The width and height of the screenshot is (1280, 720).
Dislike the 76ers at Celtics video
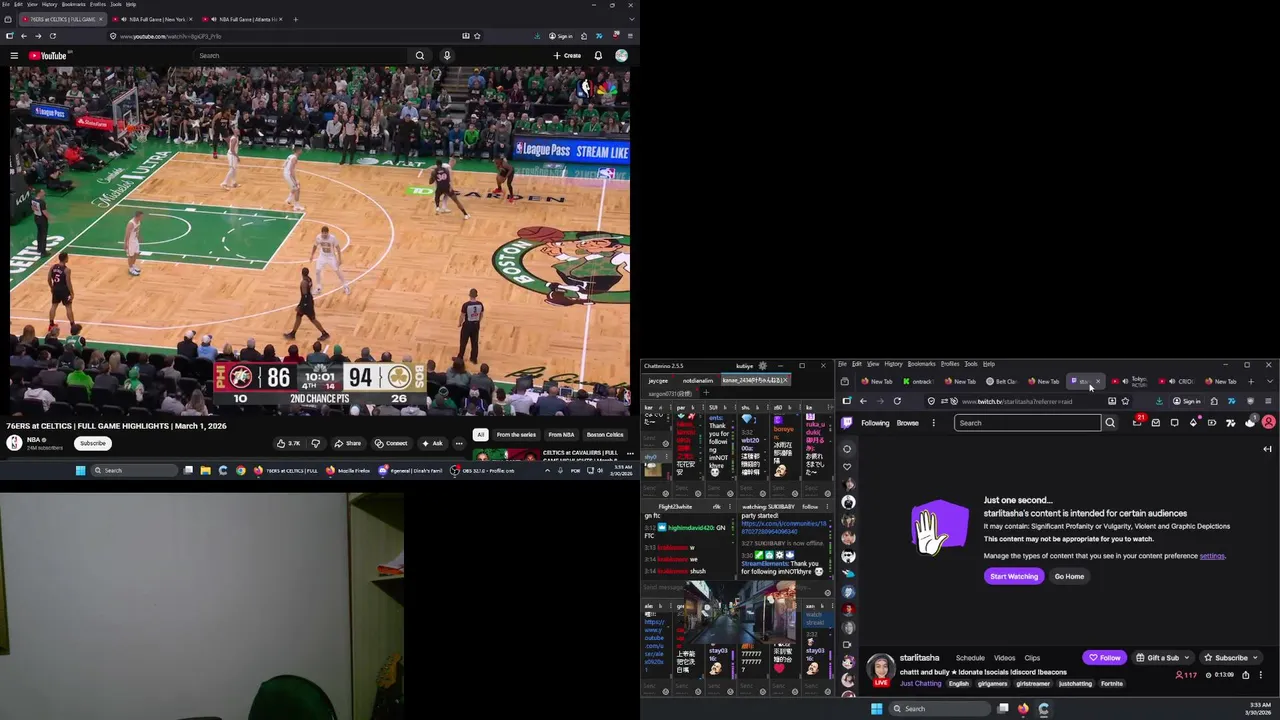click(x=316, y=443)
